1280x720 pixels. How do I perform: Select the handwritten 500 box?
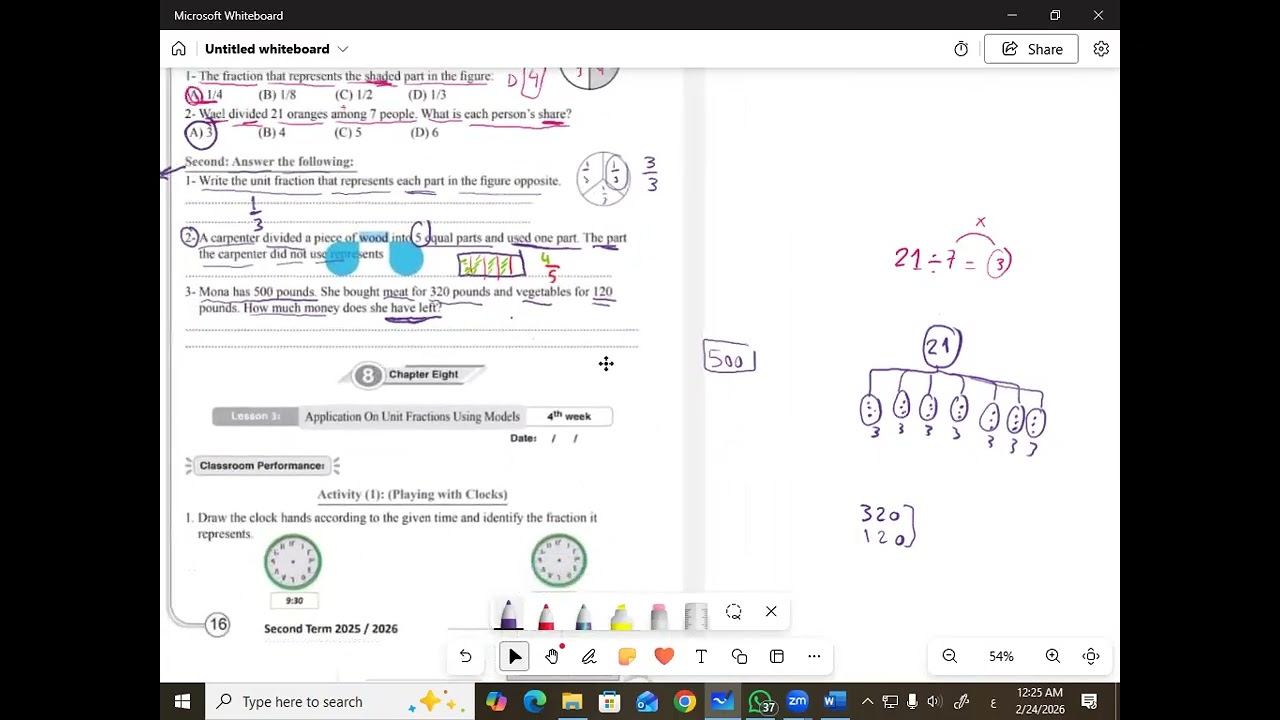(x=730, y=358)
